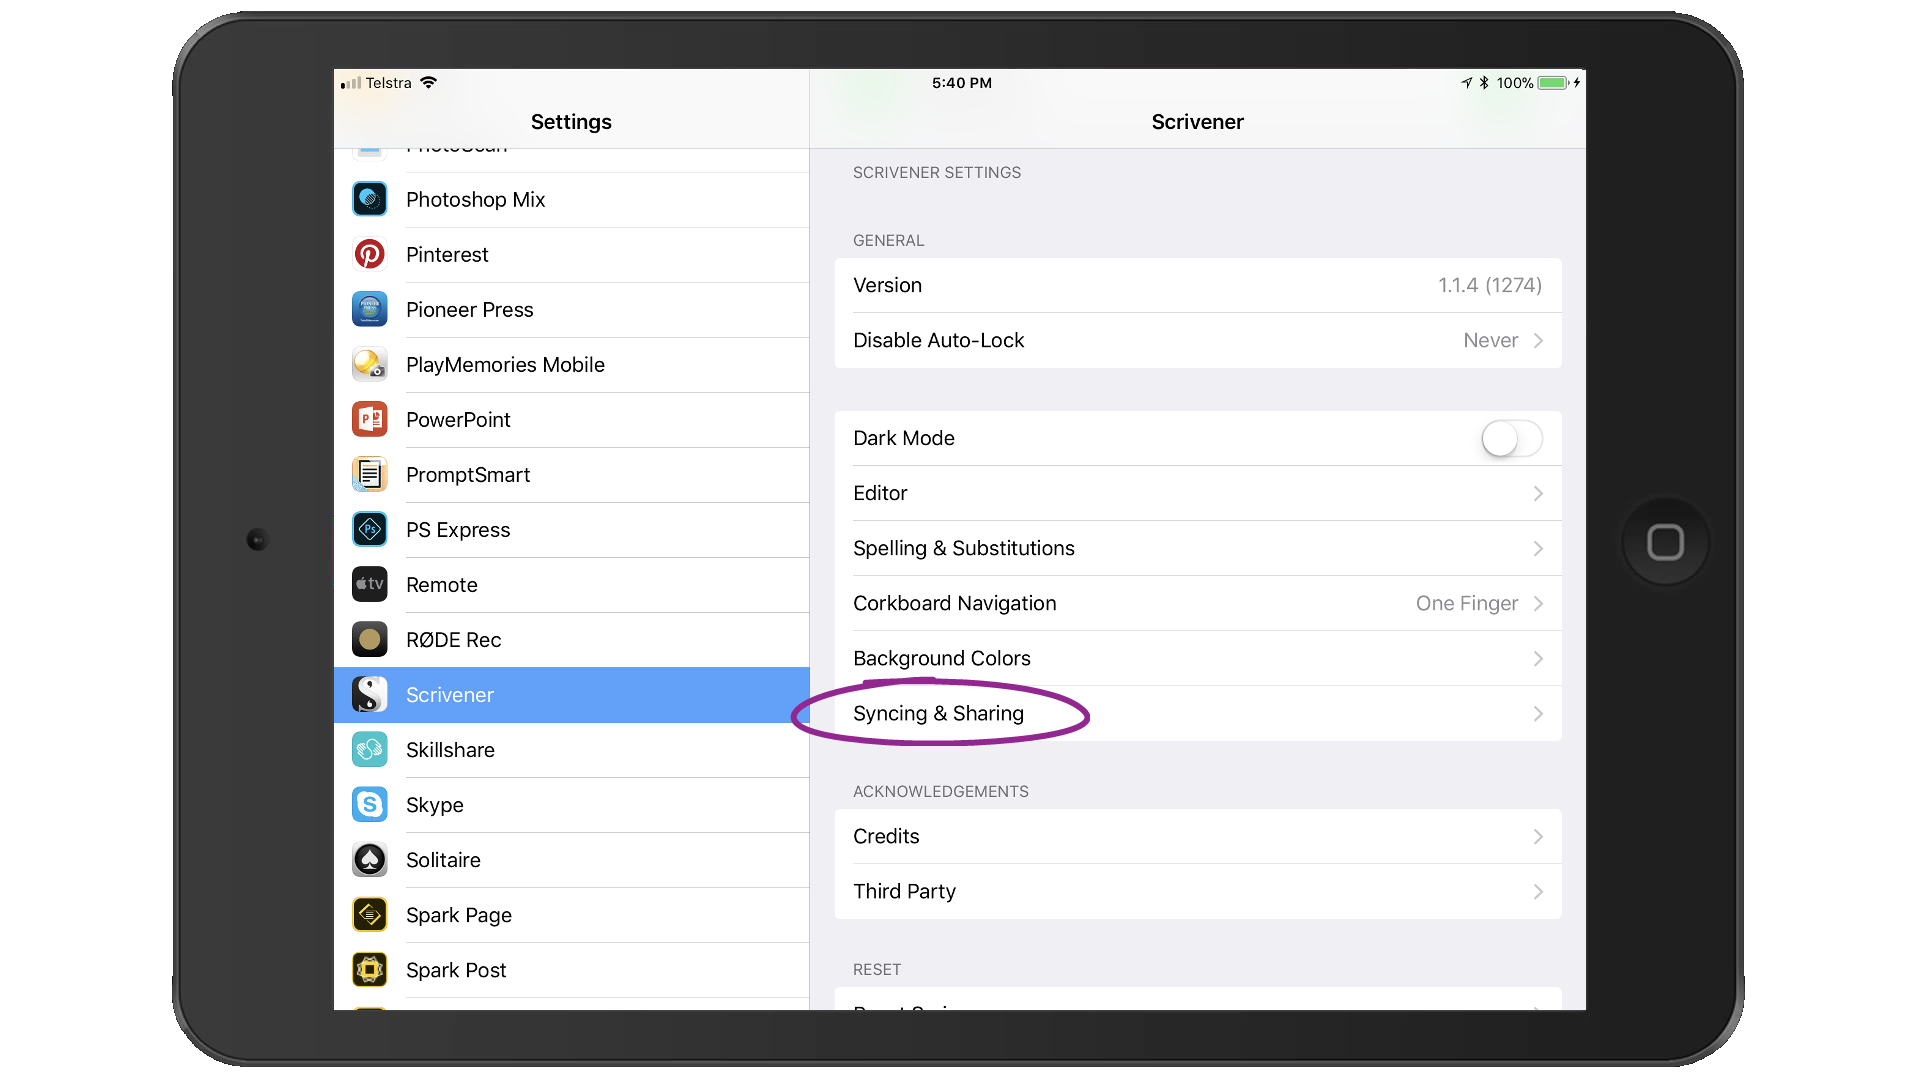Tap the One Finger navigation value
Viewport: 1920px width, 1080px height.
click(1467, 603)
